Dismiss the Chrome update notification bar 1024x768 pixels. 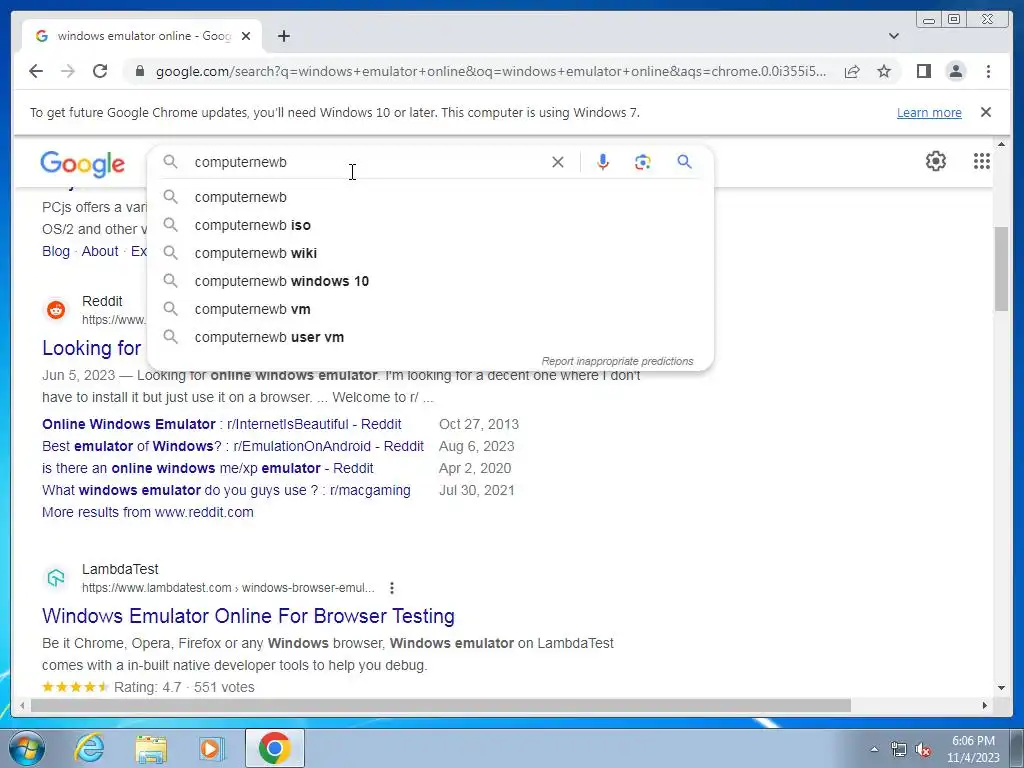pos(985,112)
